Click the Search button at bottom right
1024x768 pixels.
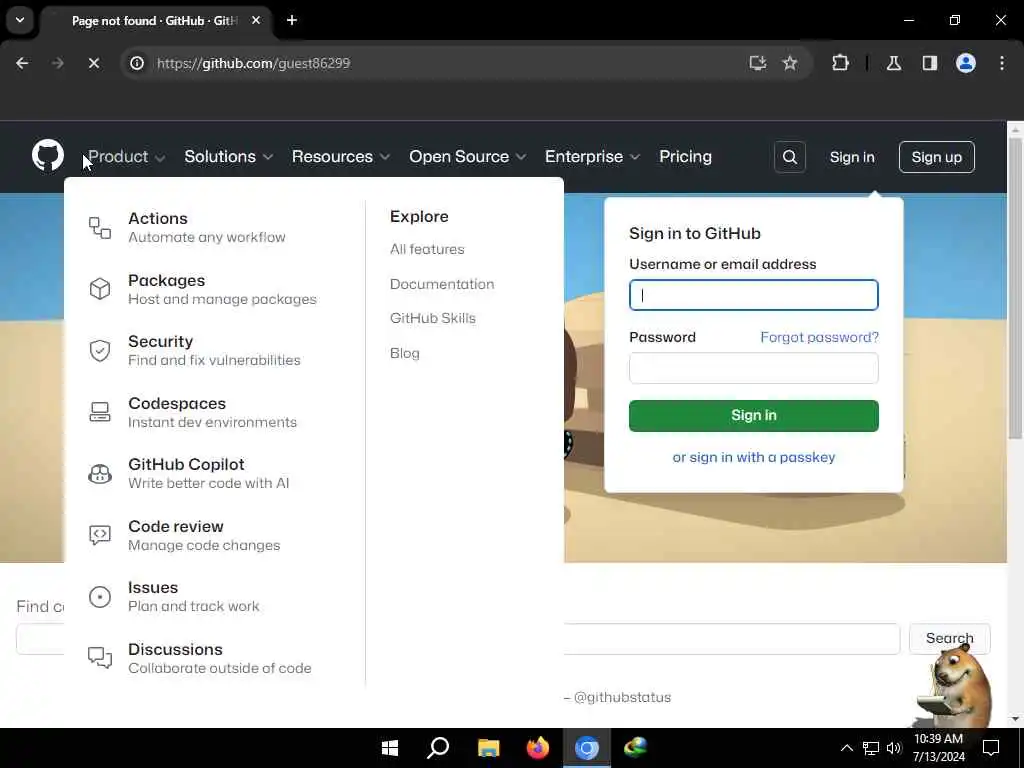click(x=950, y=638)
